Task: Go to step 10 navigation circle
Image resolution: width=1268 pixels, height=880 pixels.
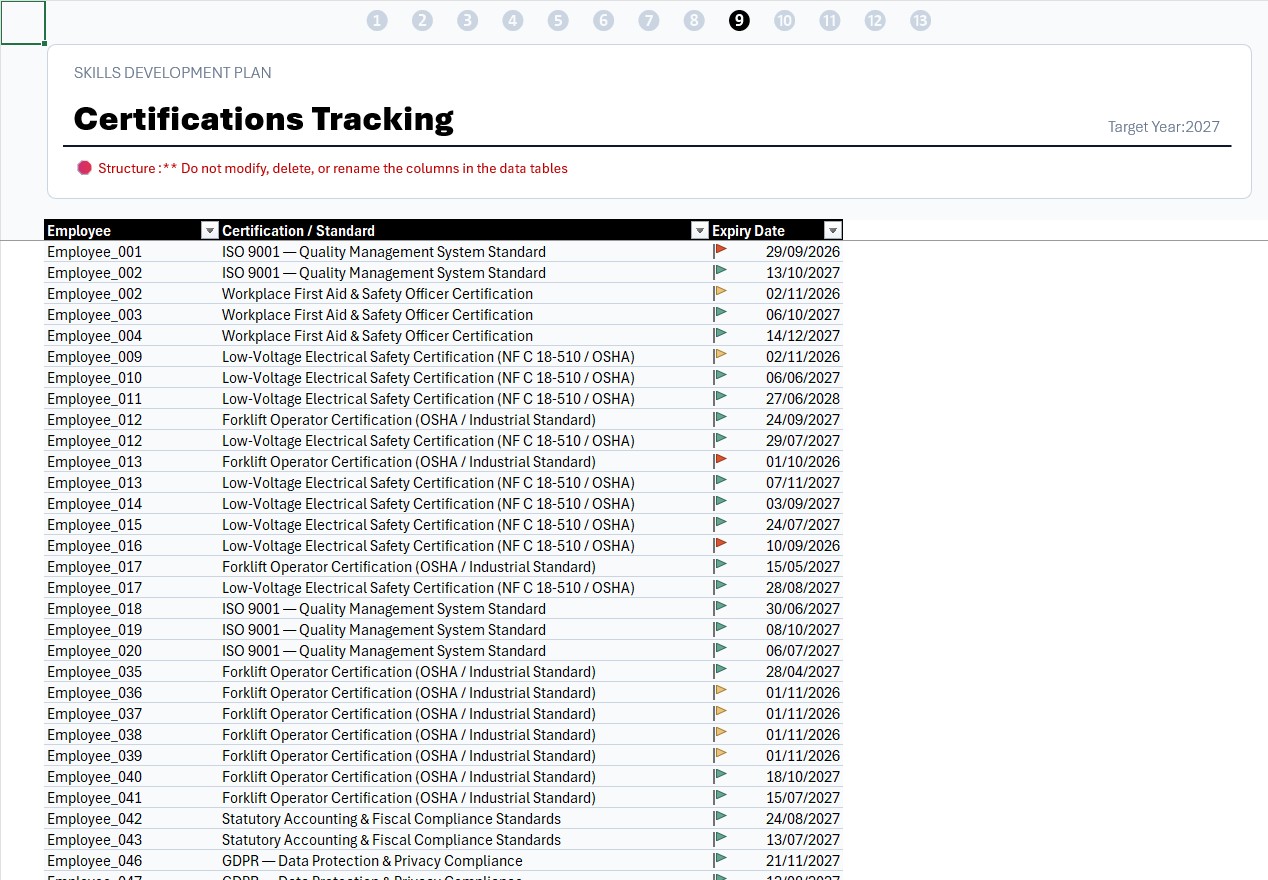Action: tap(784, 20)
